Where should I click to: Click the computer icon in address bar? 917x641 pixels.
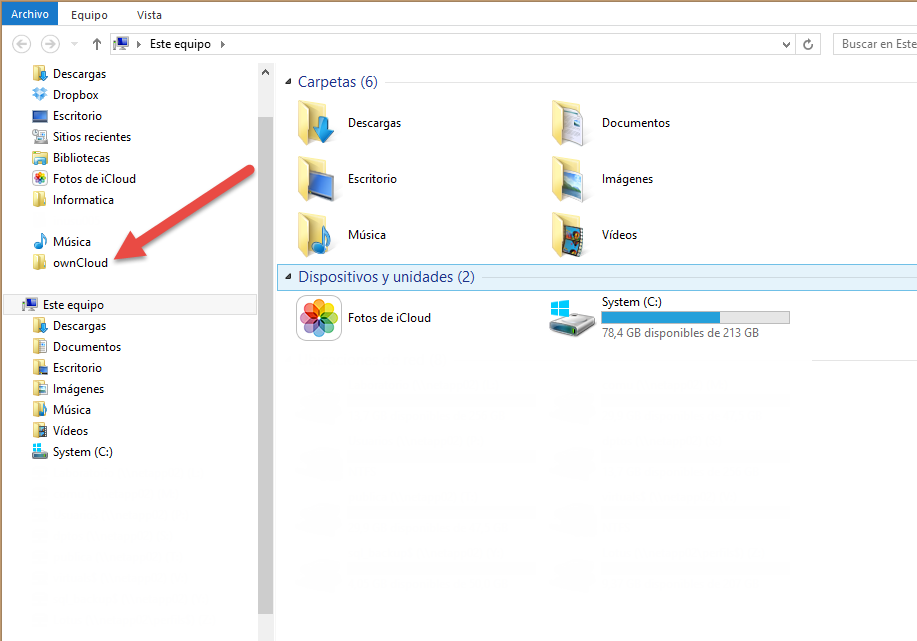(122, 43)
